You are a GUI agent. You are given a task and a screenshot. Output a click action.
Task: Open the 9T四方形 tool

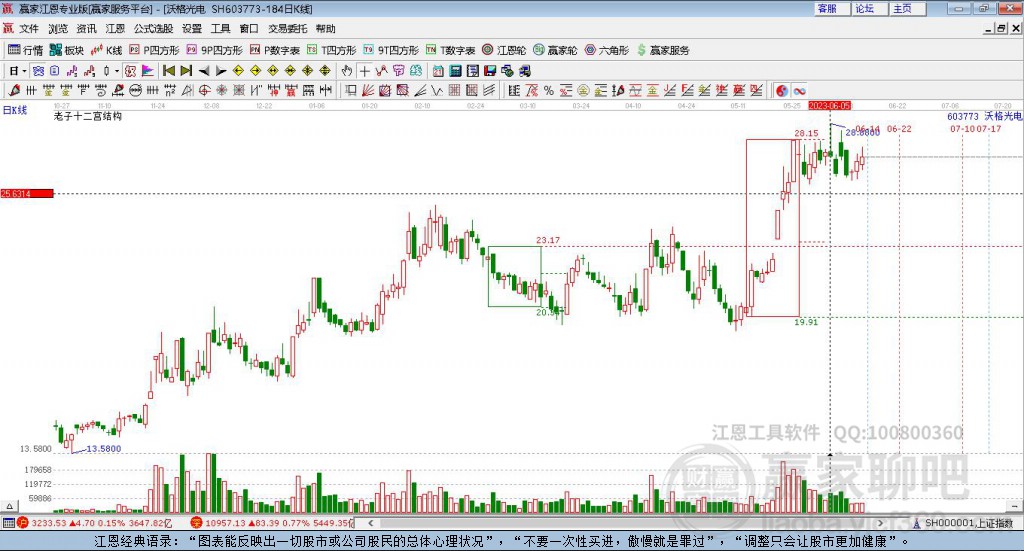pyautogui.click(x=391, y=50)
